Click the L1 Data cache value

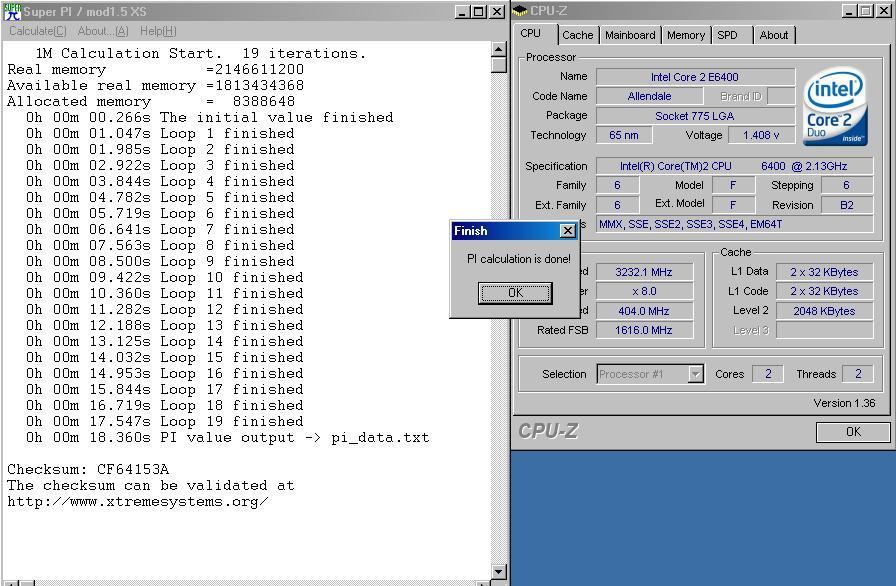[x=824, y=272]
